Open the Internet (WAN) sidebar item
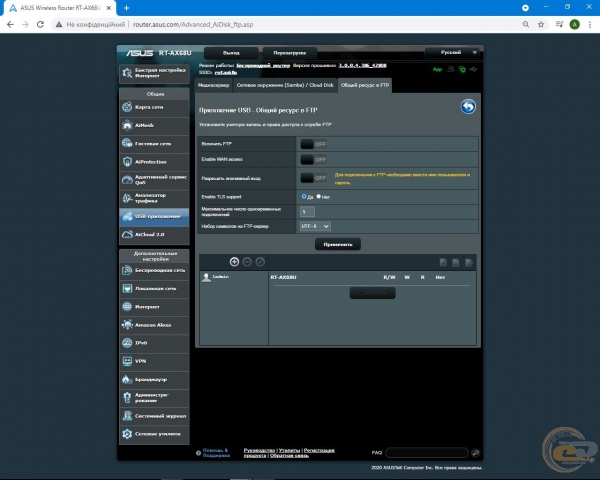The height and width of the screenshot is (480, 600). (154, 307)
